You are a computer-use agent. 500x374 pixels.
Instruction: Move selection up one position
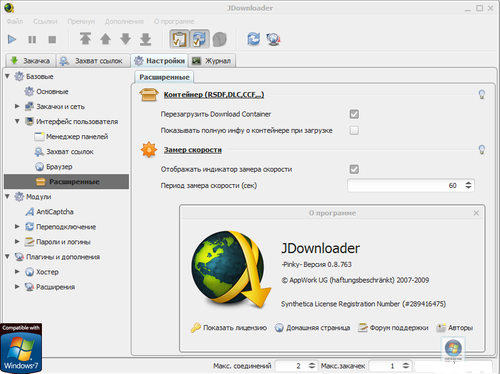click(x=105, y=39)
